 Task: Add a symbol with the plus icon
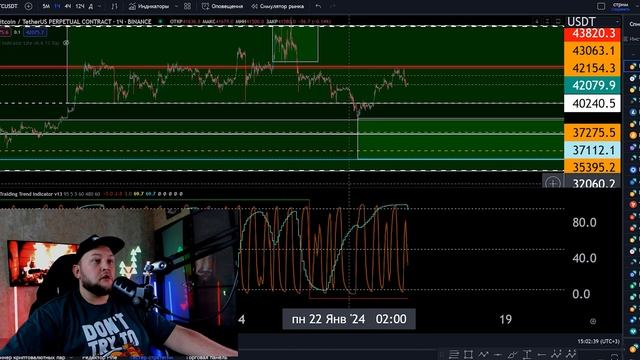click(x=29, y=6)
